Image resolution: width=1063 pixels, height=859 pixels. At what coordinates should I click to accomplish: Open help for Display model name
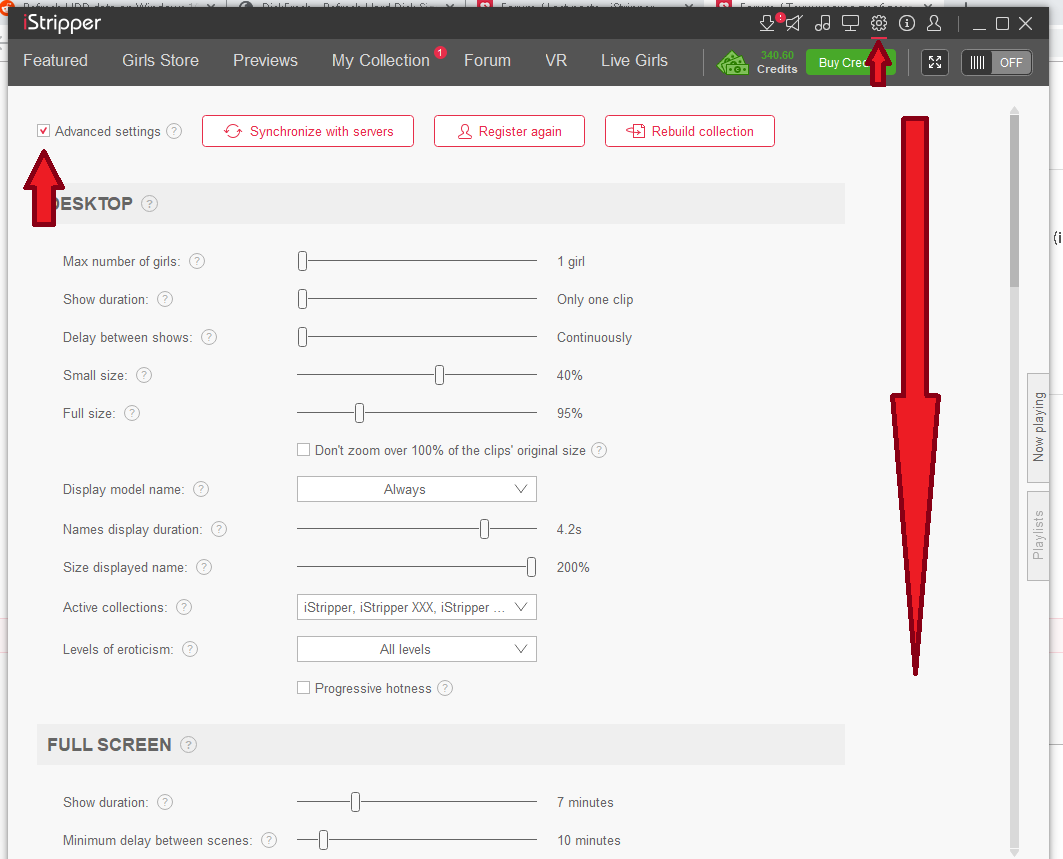click(201, 489)
